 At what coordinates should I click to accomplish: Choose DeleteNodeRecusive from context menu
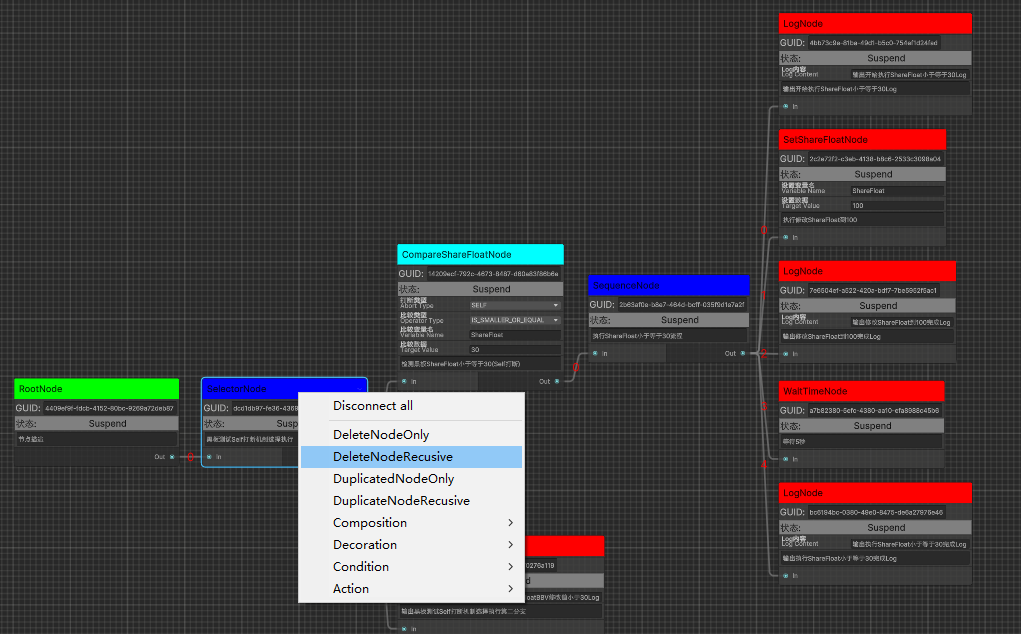pos(411,457)
